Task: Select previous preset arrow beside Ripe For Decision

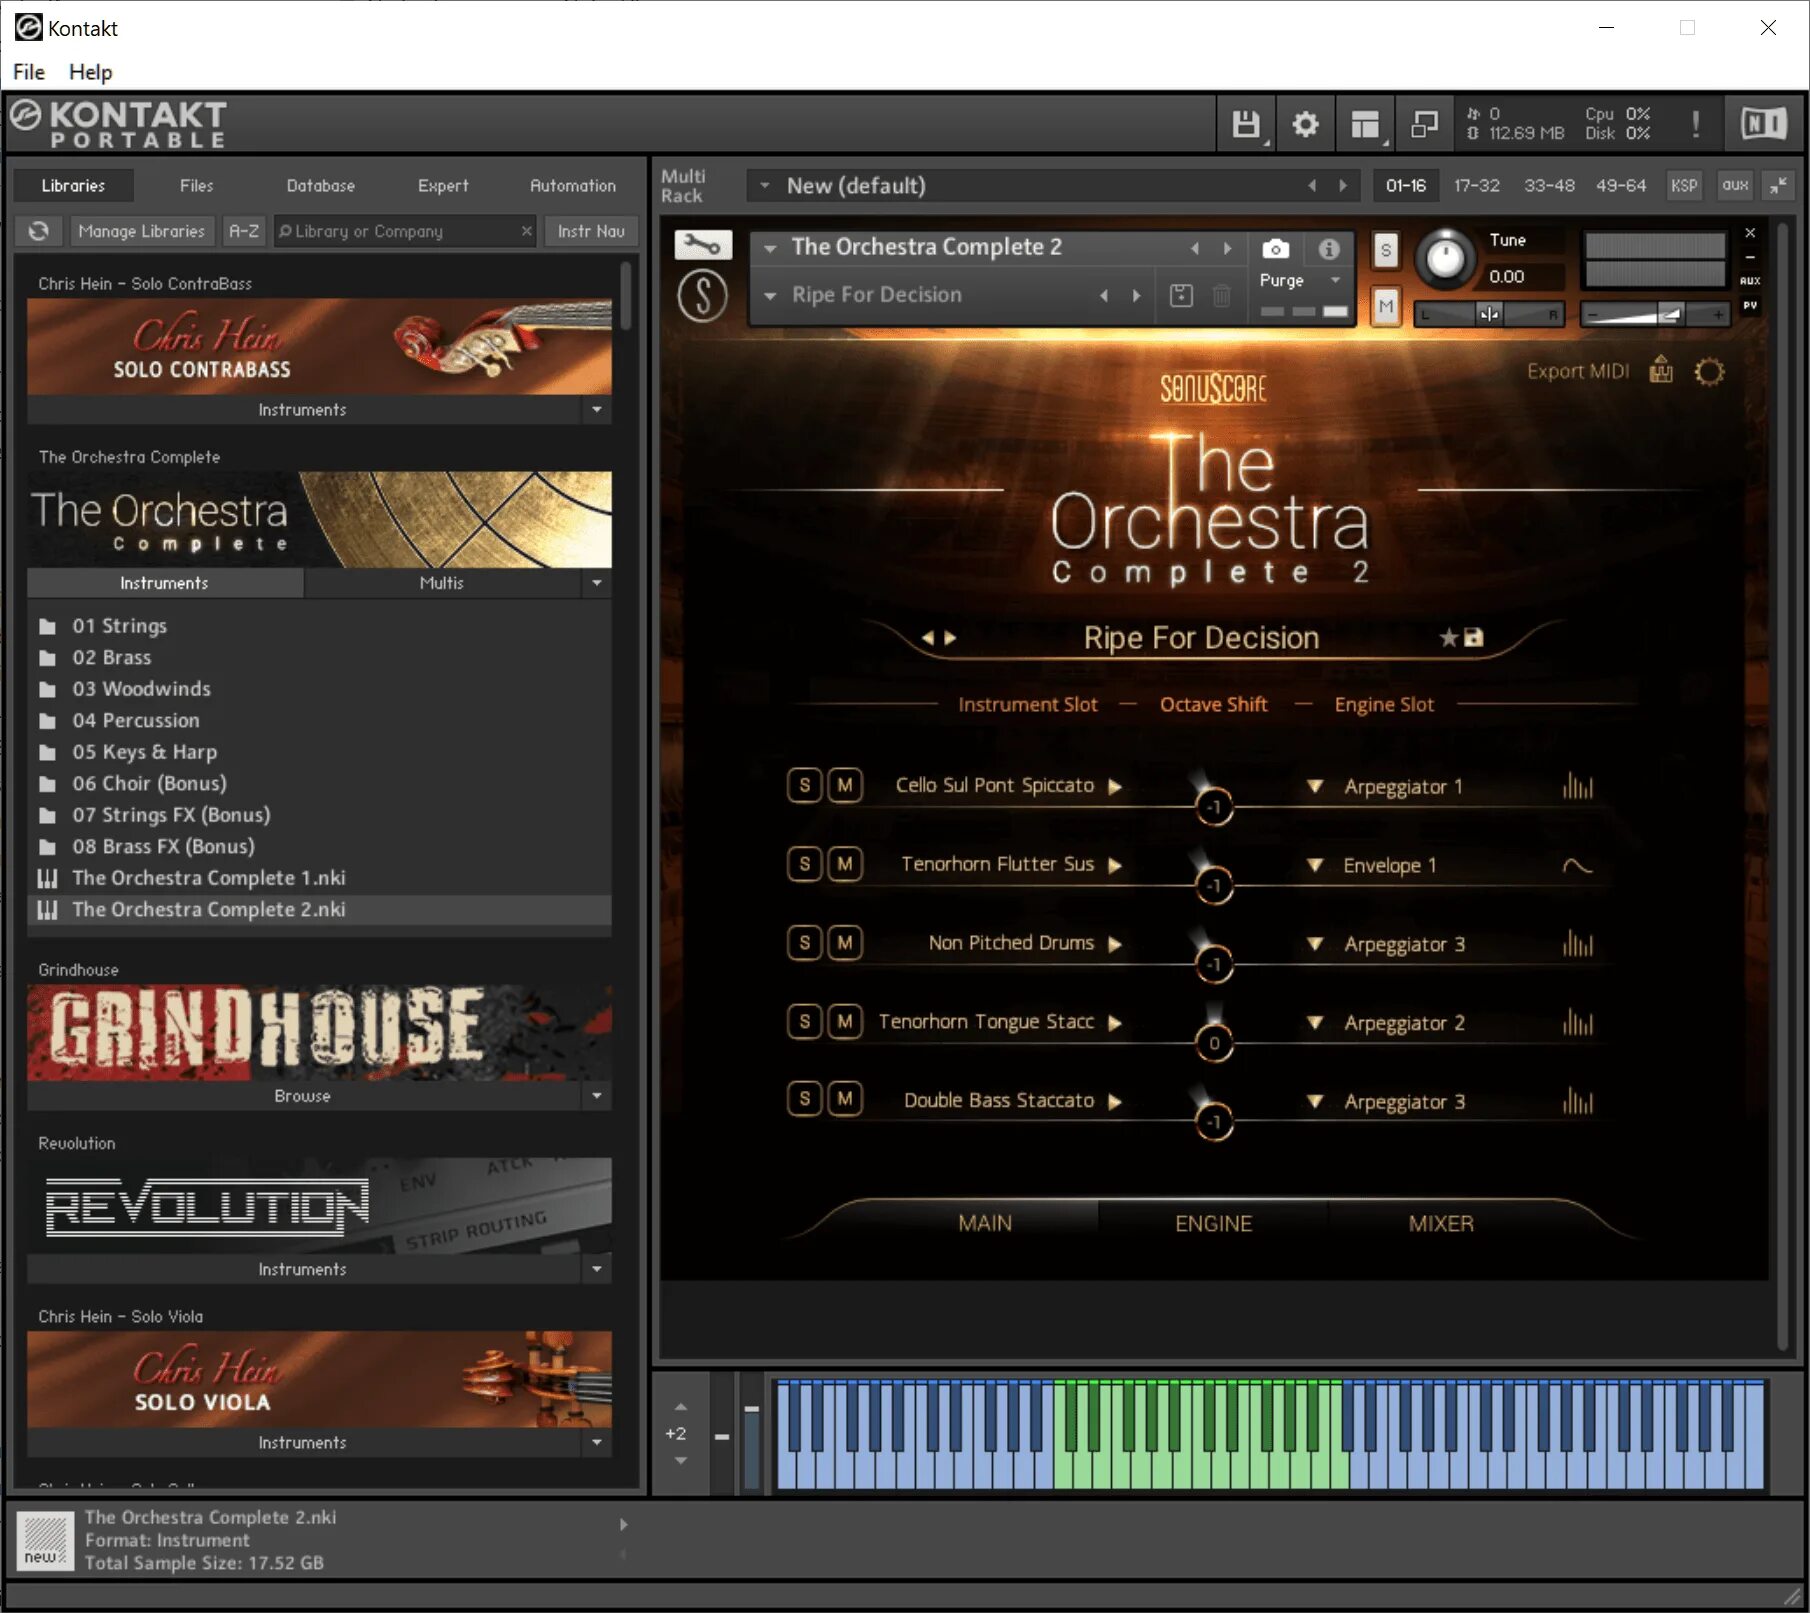Action: point(927,637)
